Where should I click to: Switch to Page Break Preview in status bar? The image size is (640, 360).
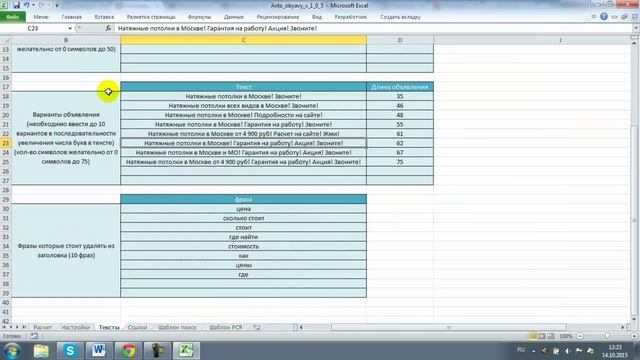tap(551, 336)
